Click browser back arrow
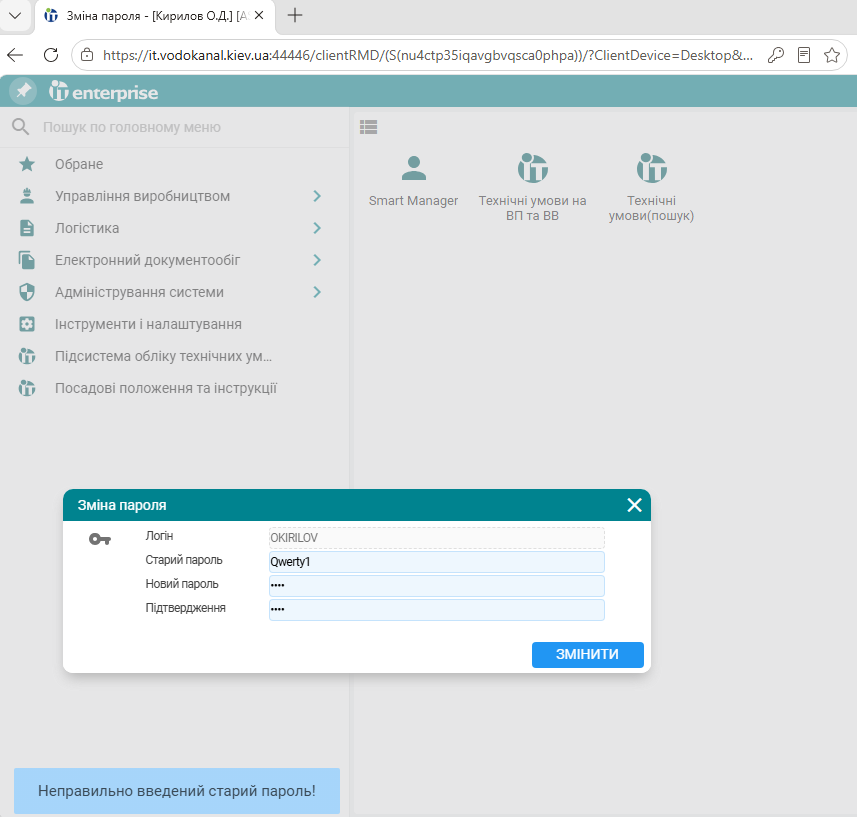This screenshot has width=857, height=817. [15, 55]
